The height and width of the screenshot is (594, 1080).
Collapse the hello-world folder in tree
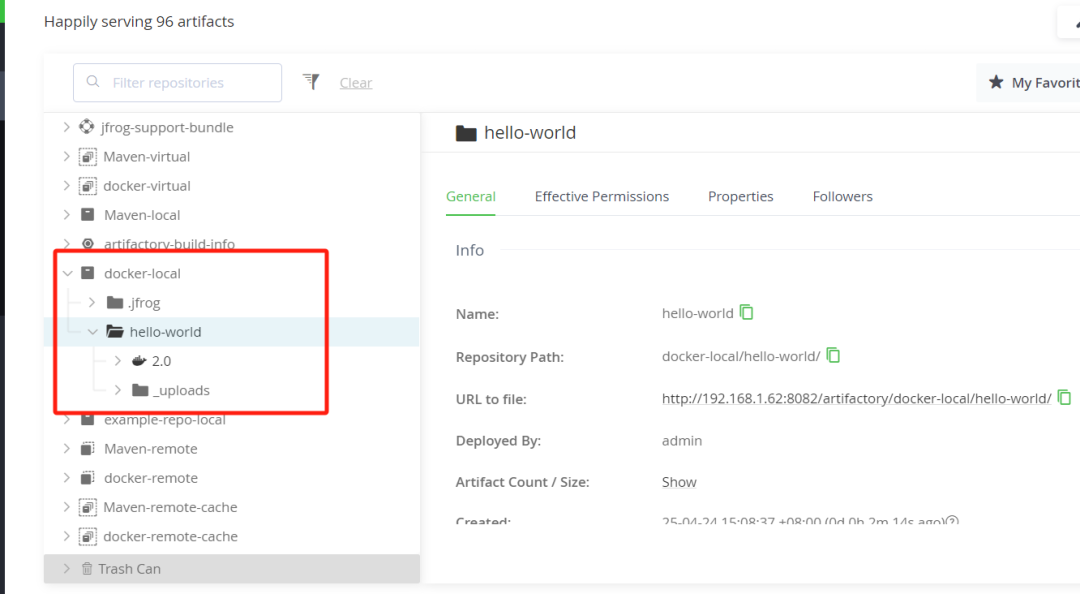click(x=93, y=331)
